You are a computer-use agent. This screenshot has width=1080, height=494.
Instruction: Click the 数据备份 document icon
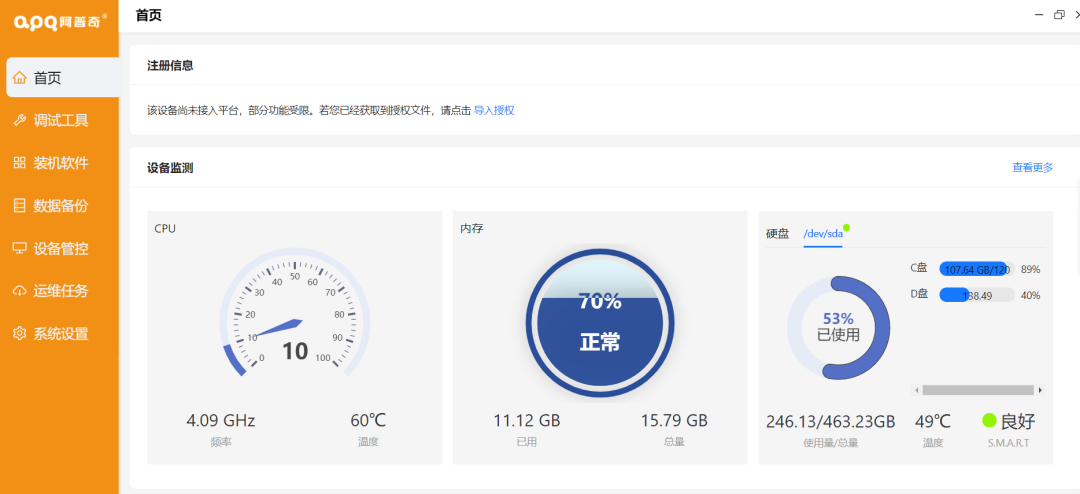tap(20, 206)
